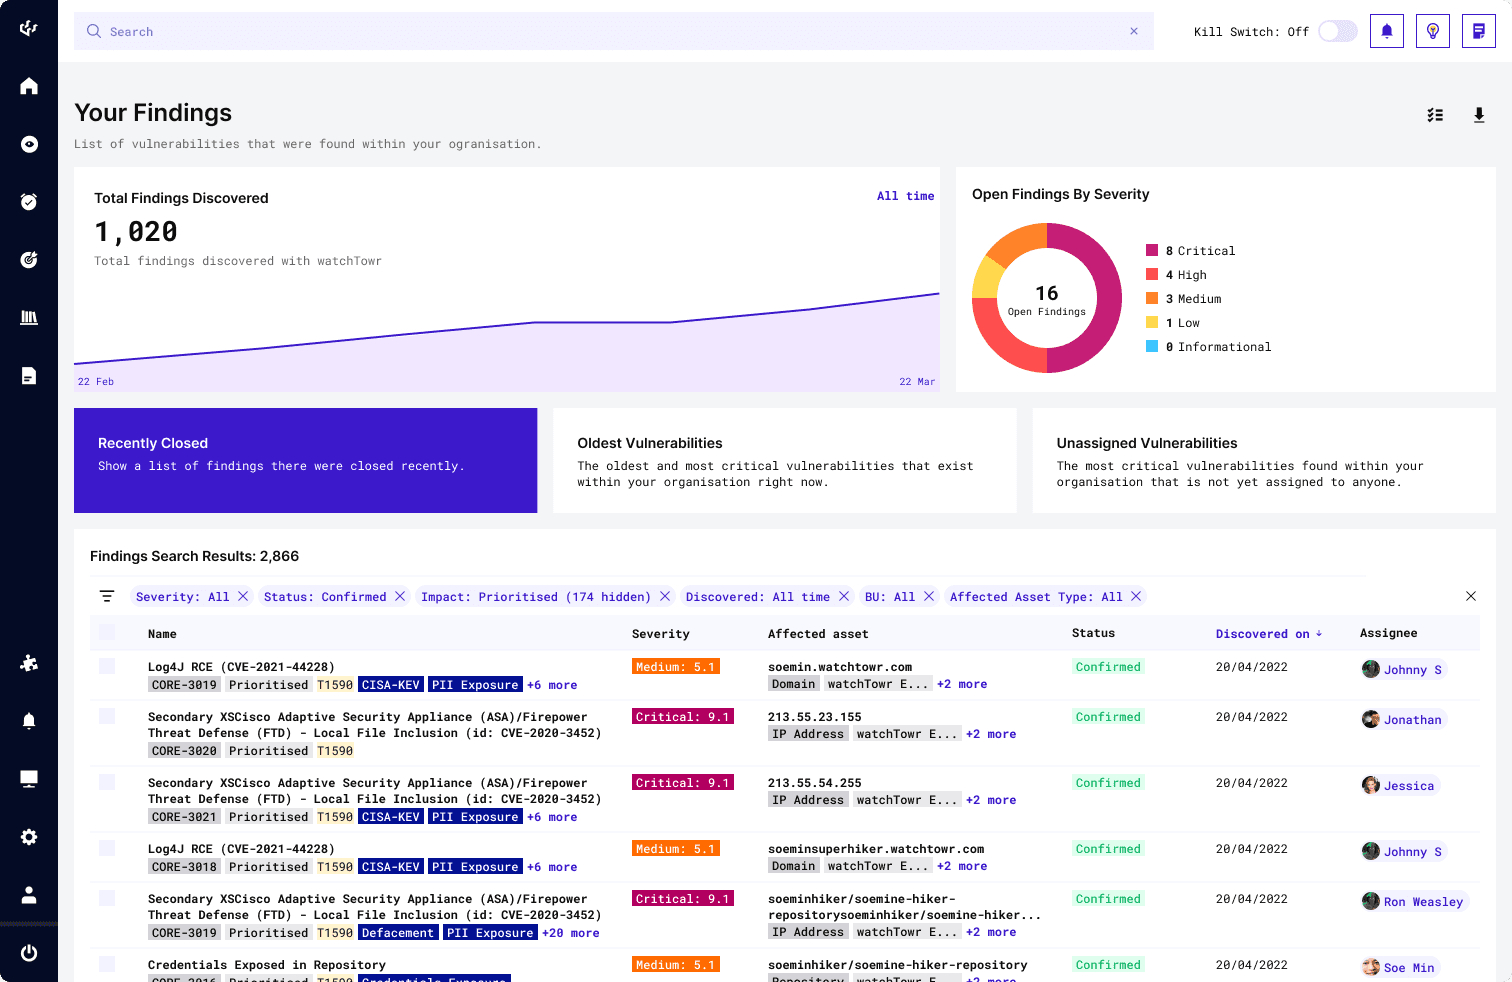1512x982 pixels.
Task: Open the Home icon in sidebar
Action: (29, 86)
